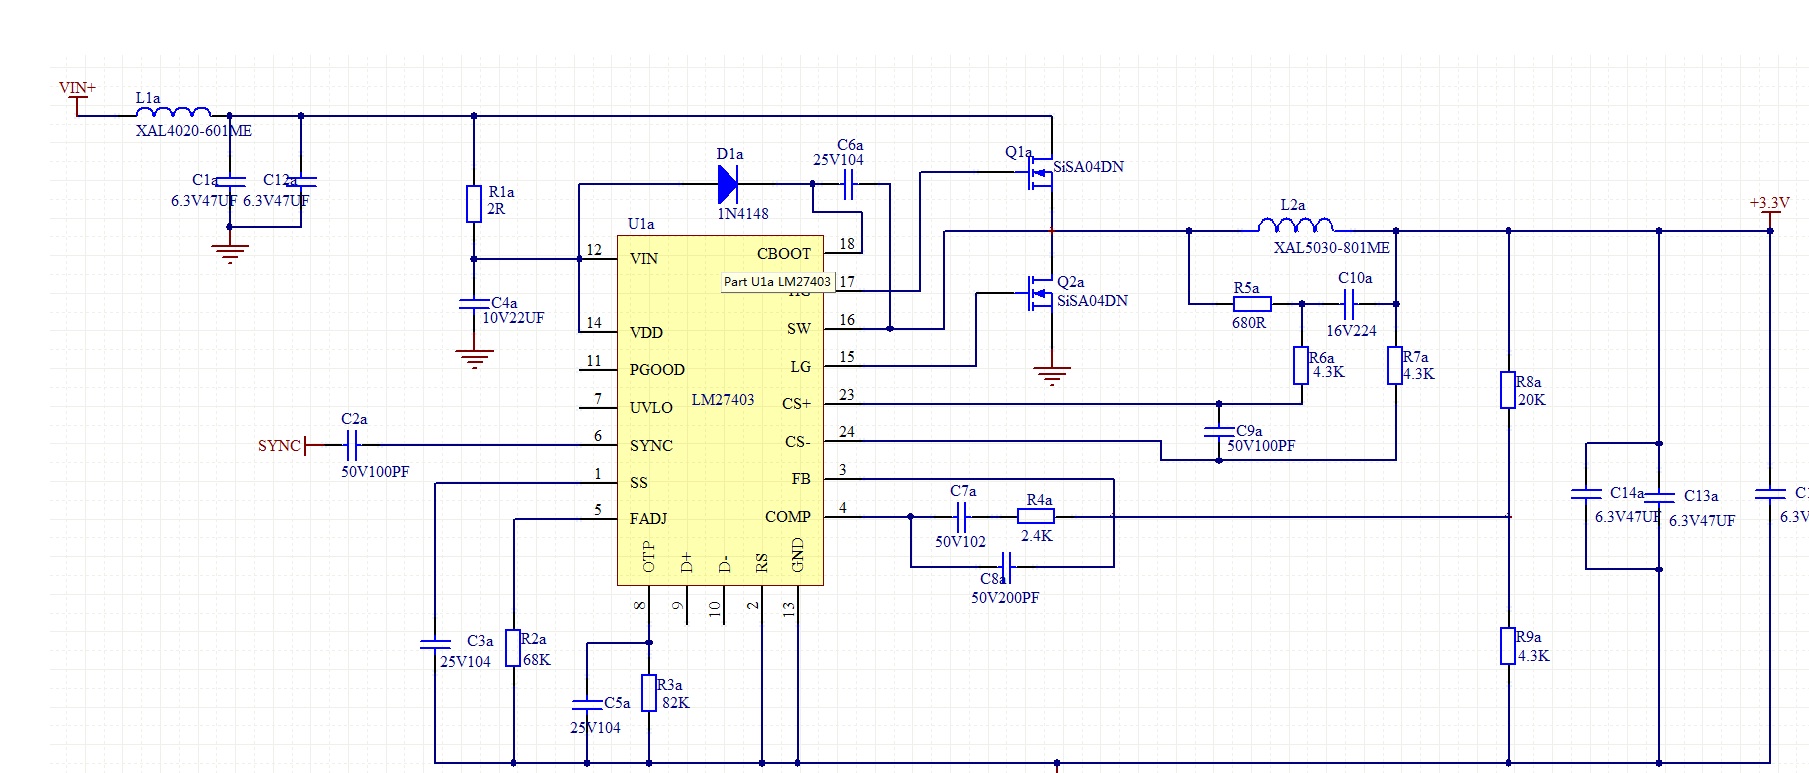Click the Part U1a LM27403 tooltip
The width and height of the screenshot is (1809, 773).
click(x=778, y=282)
